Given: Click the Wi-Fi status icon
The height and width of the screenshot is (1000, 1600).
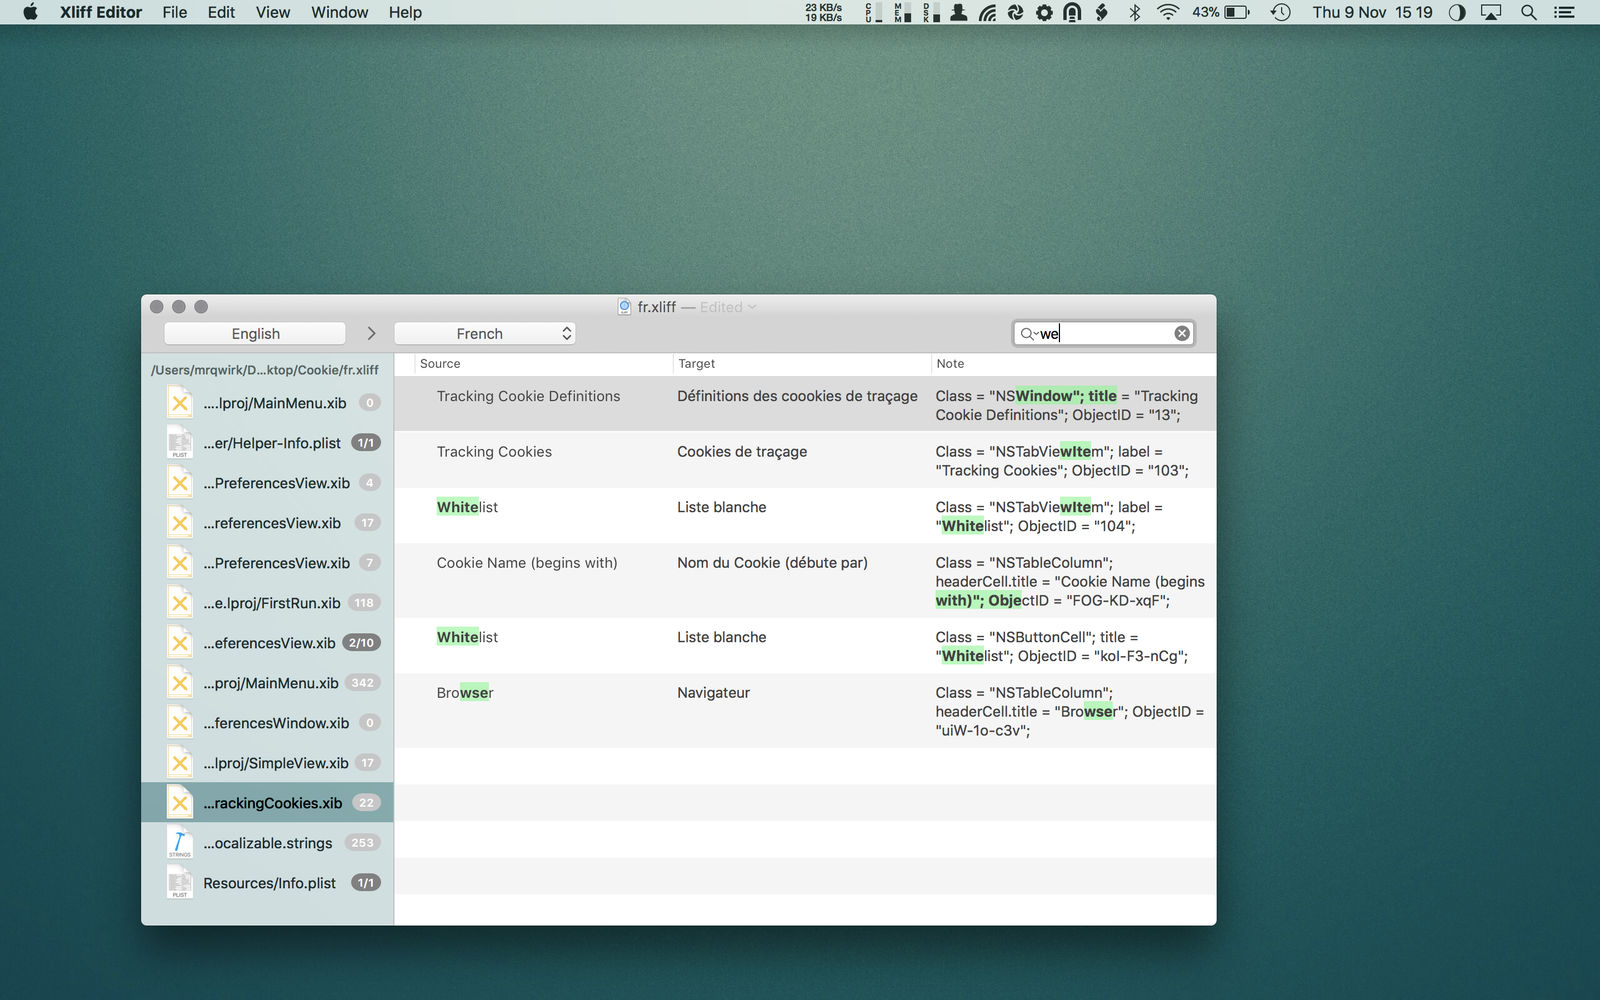Looking at the screenshot, I should coord(1167,12).
